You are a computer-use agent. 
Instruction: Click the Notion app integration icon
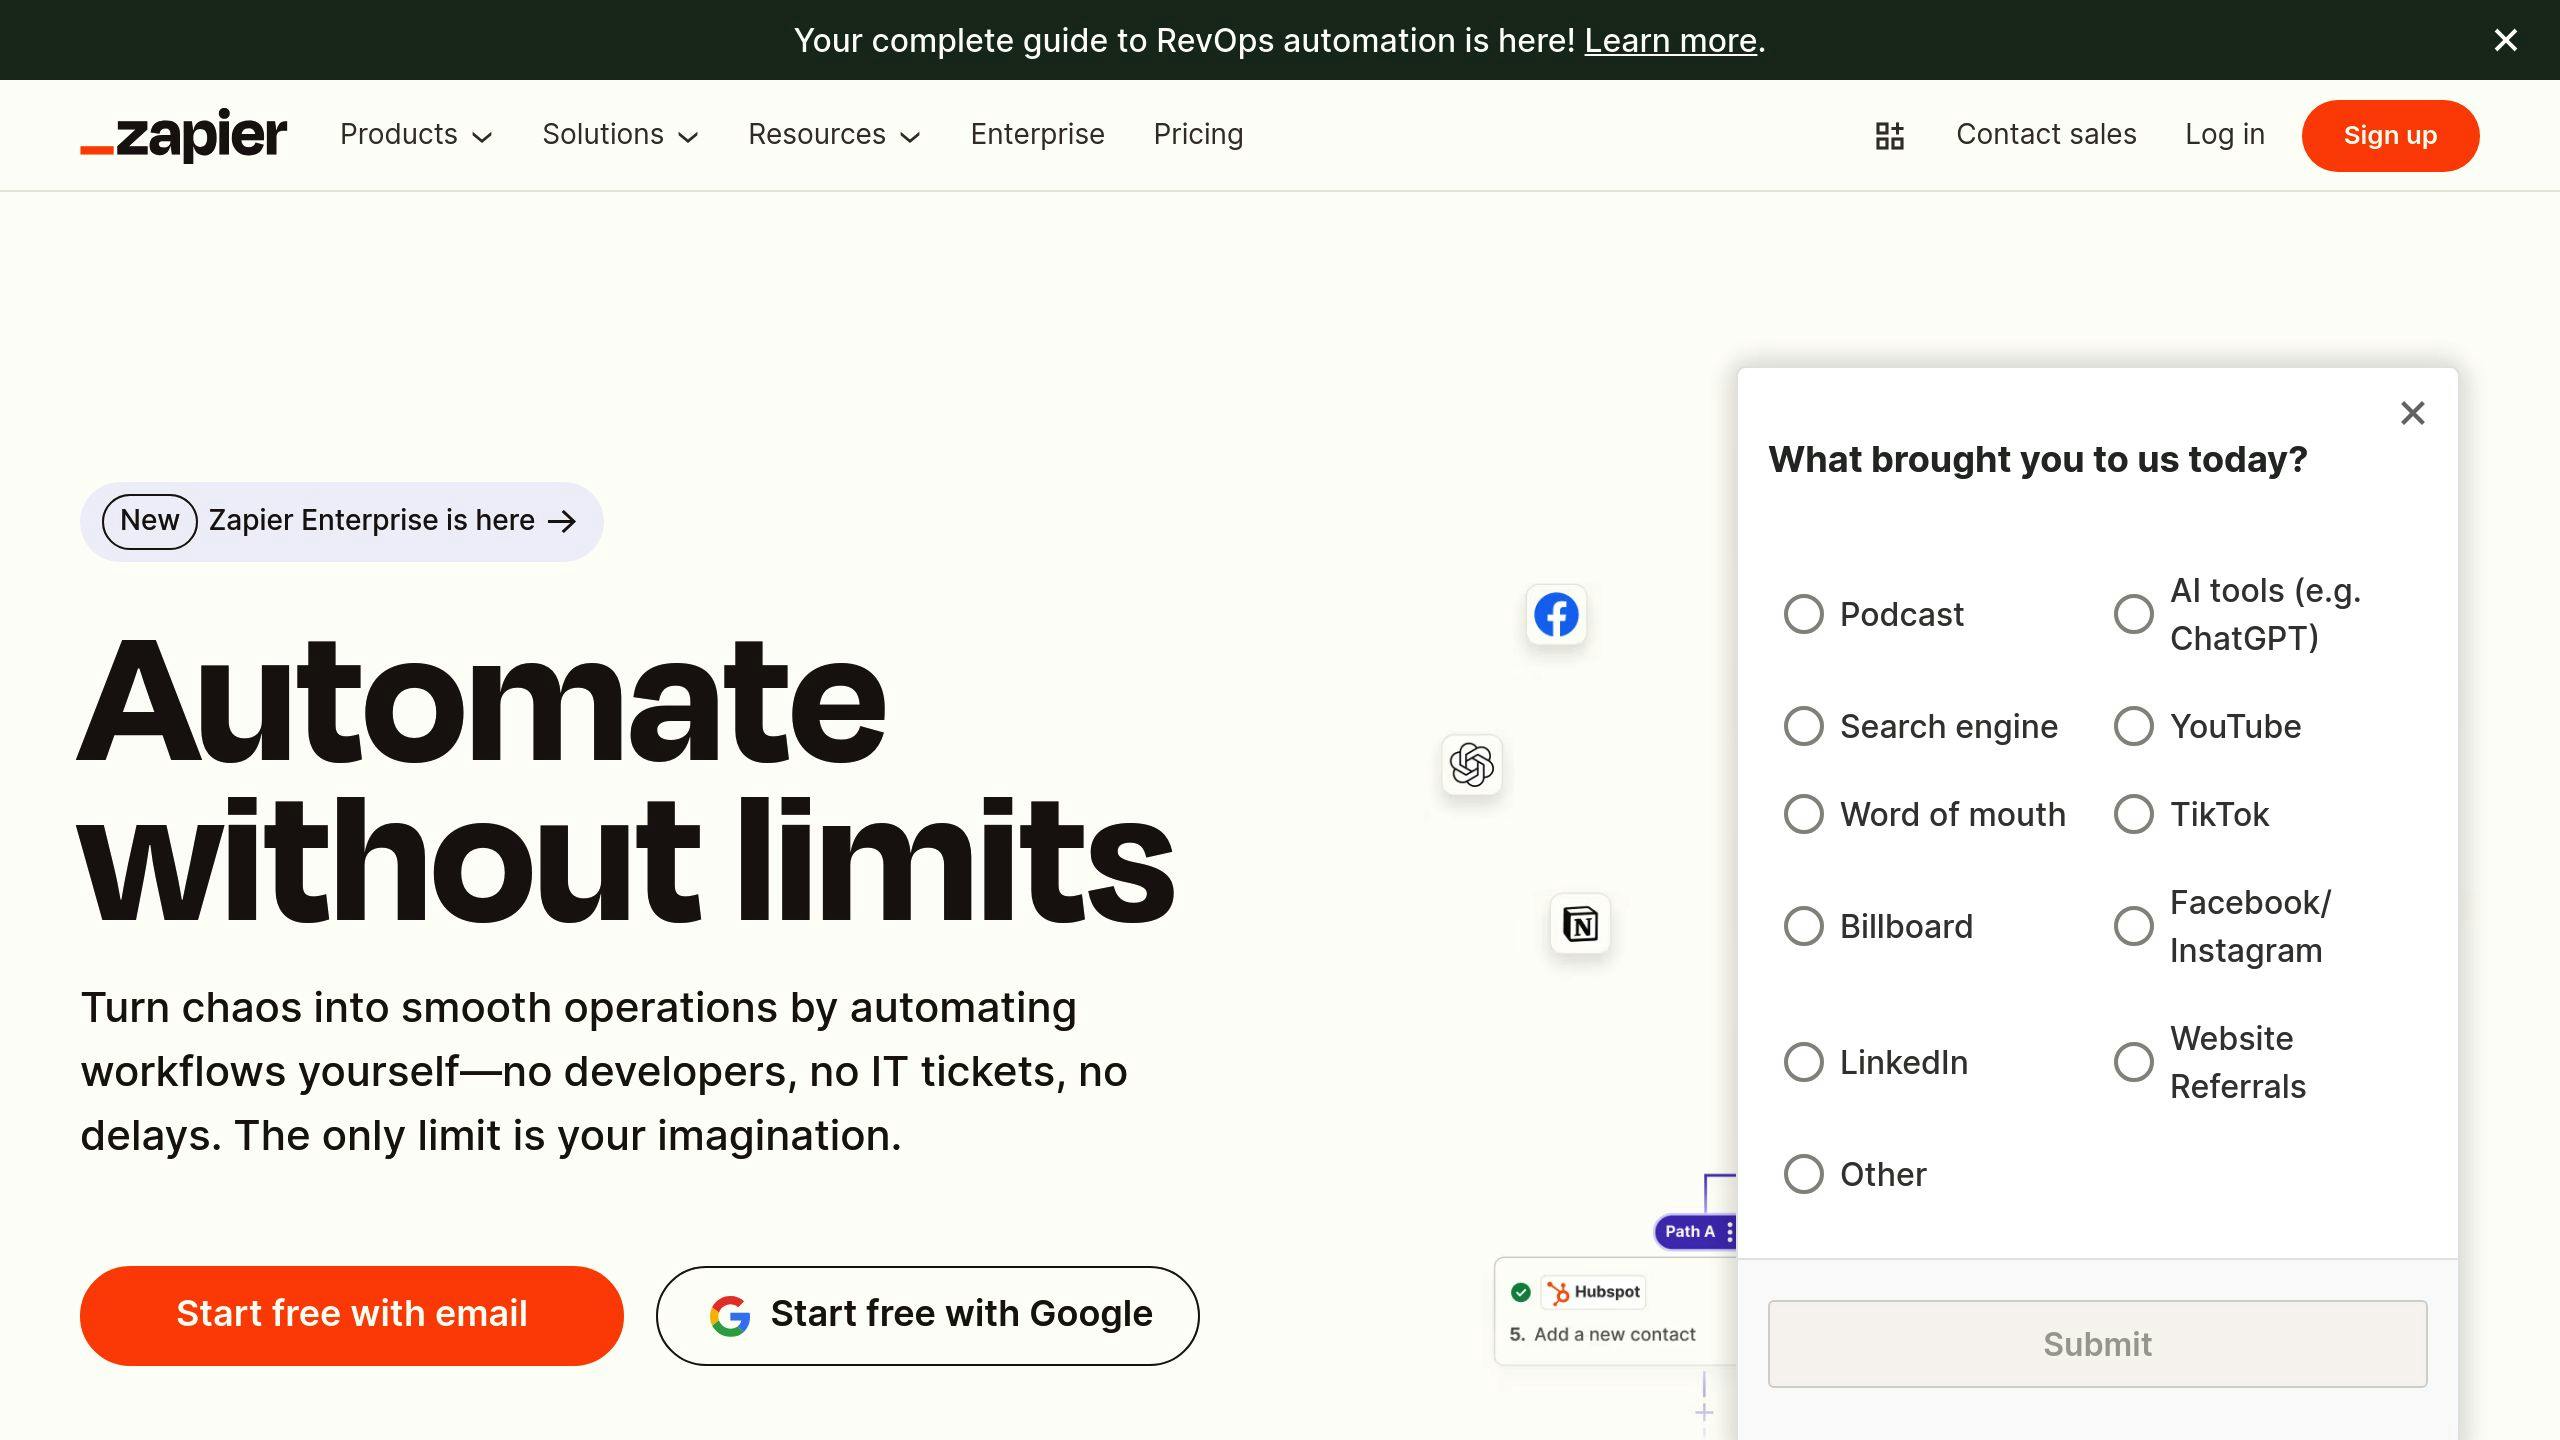1579,923
